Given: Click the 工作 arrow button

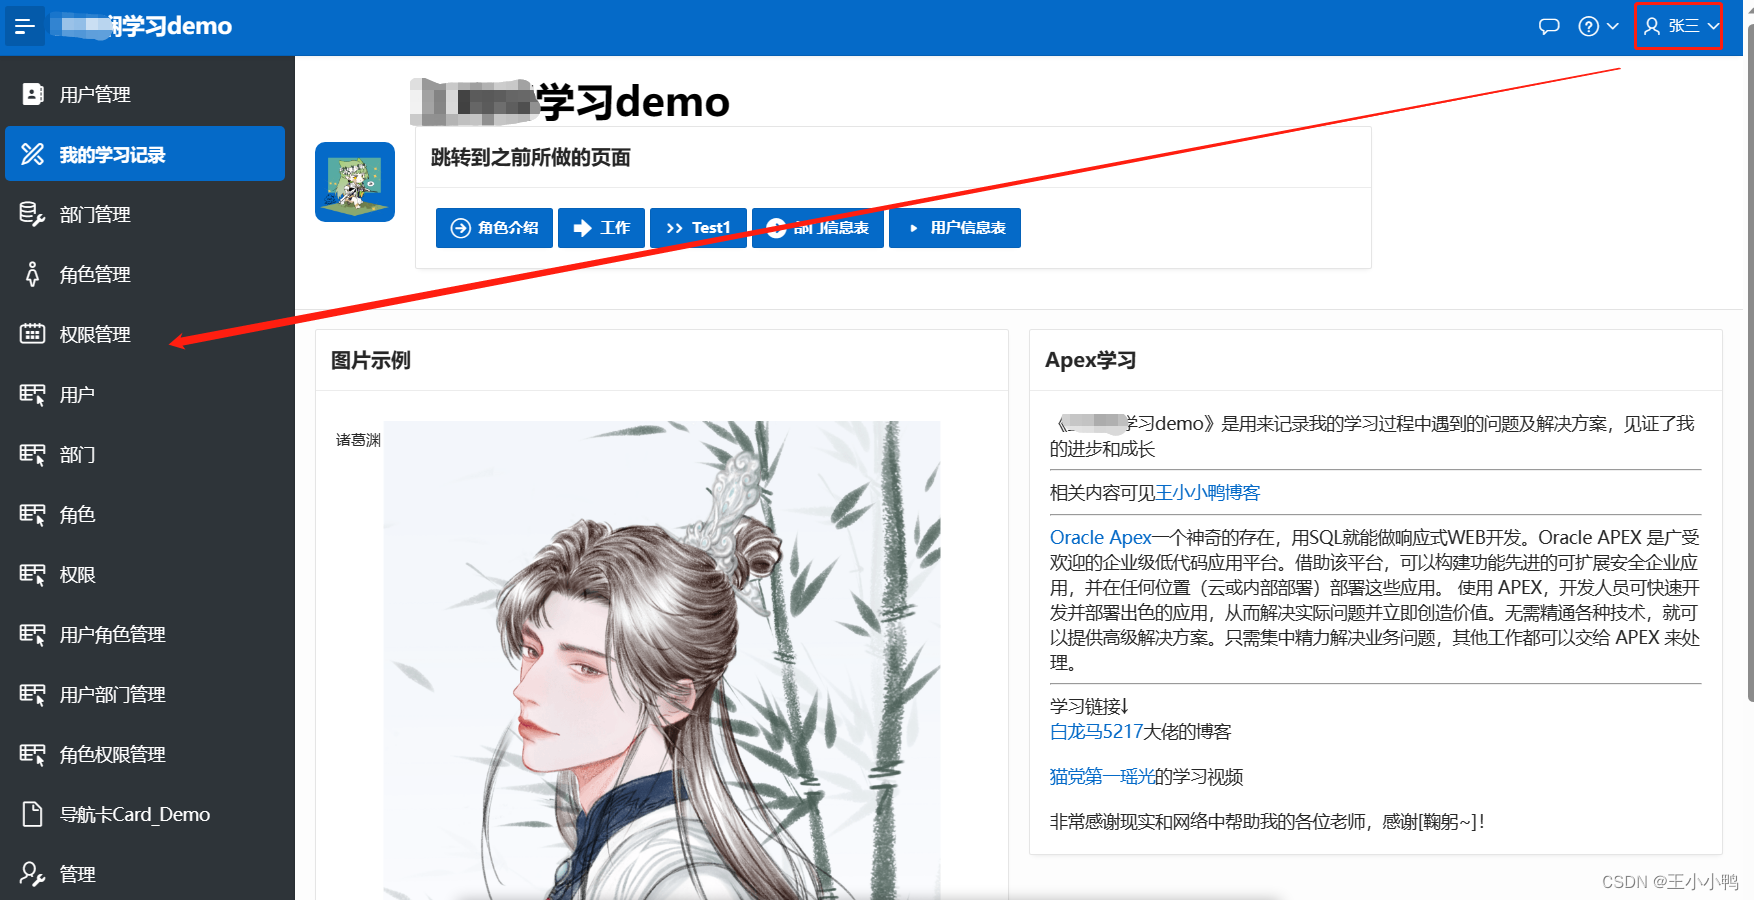Looking at the screenshot, I should [x=601, y=228].
